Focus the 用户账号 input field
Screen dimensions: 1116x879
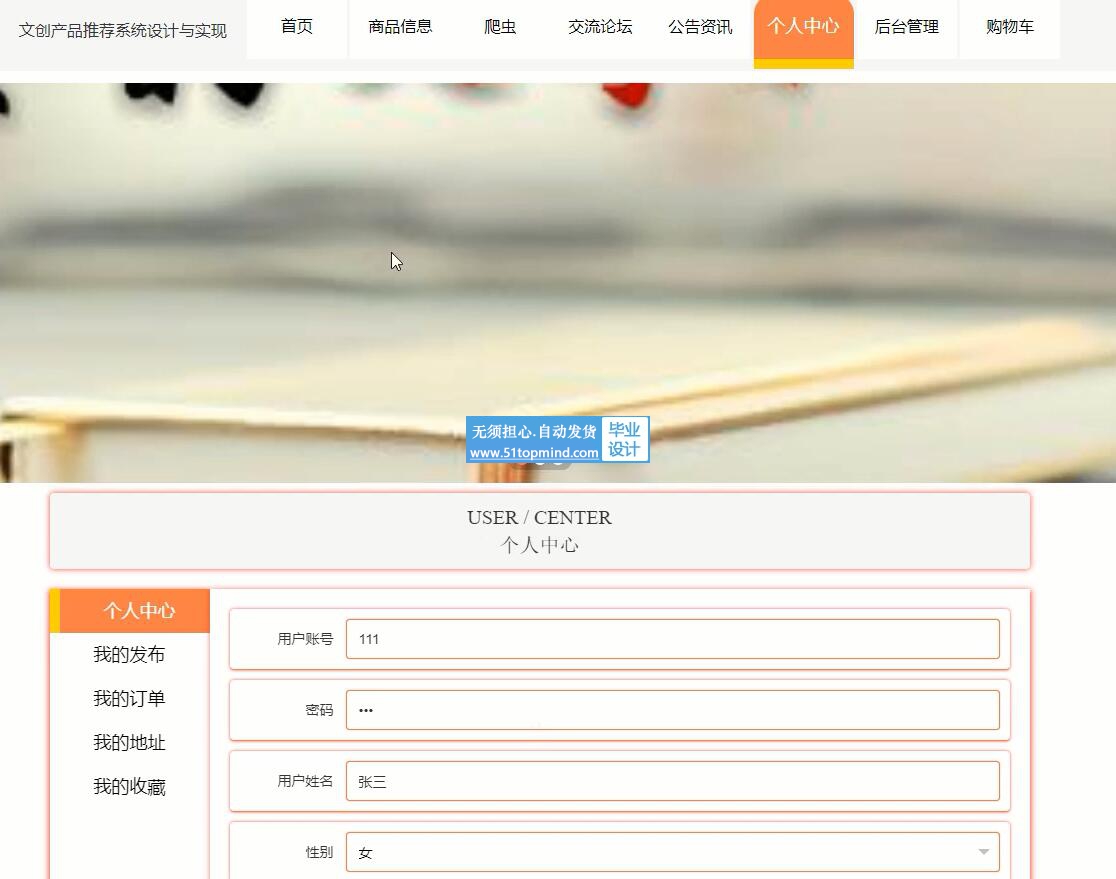coord(673,639)
